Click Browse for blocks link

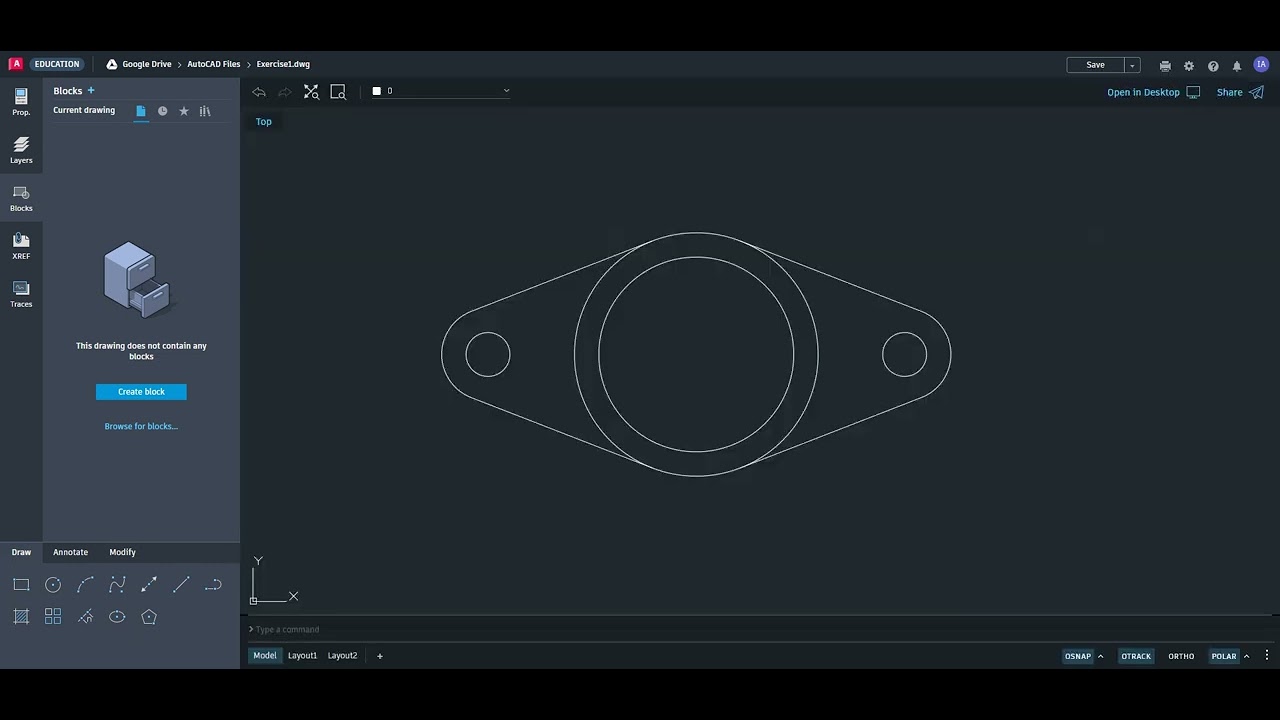141,426
